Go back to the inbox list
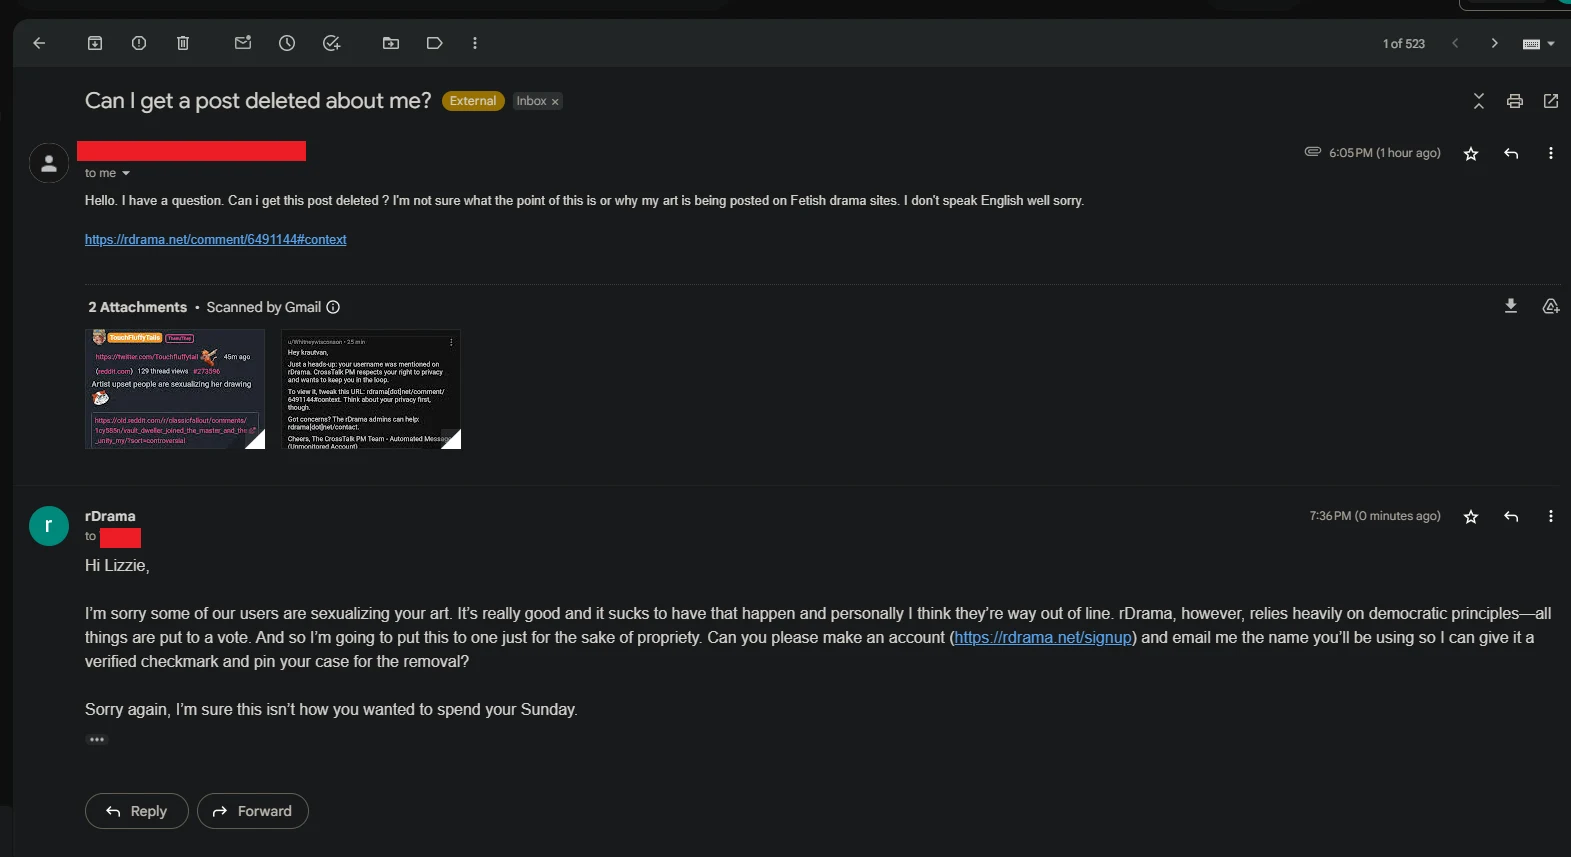Screen dimensions: 1571x857 (x=39, y=43)
